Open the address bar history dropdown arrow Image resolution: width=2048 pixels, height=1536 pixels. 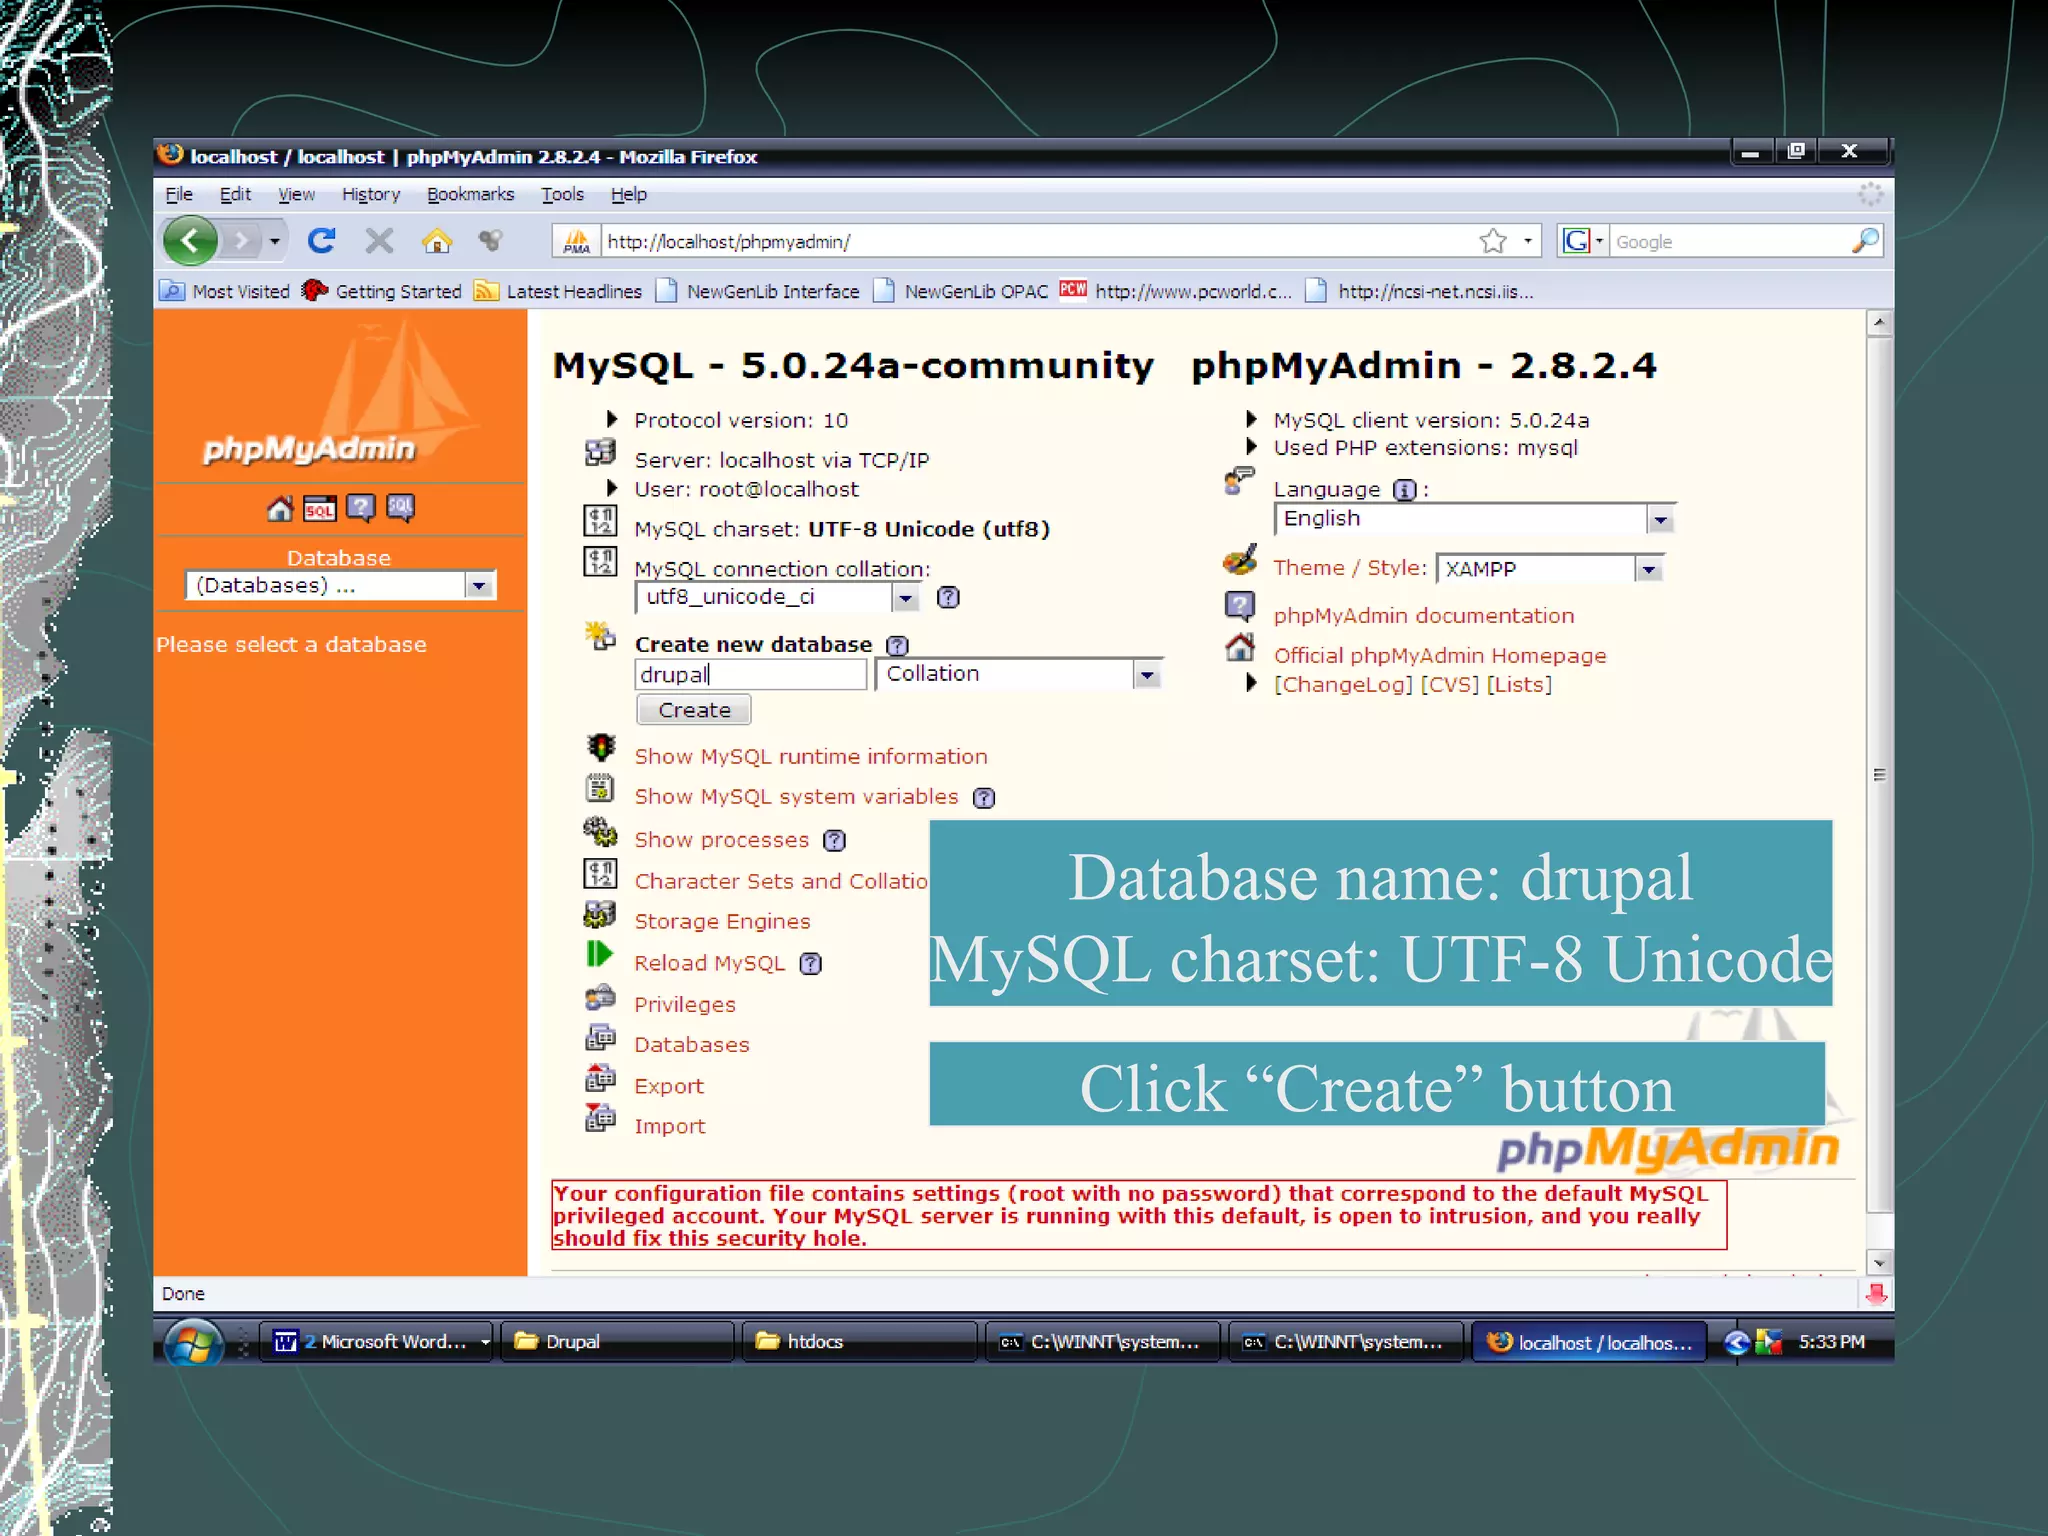pyautogui.click(x=1527, y=241)
